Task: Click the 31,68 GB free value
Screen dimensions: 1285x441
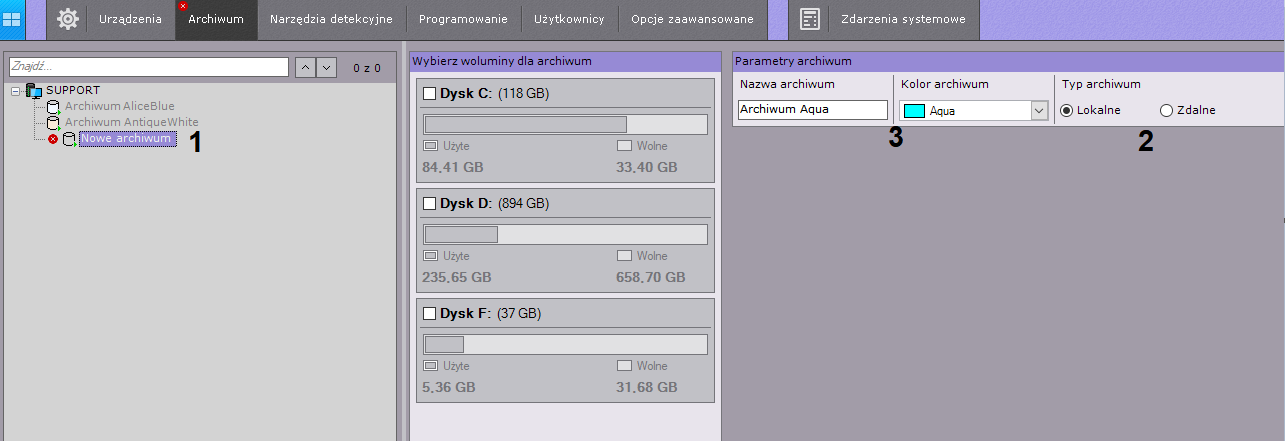Action: click(x=647, y=387)
